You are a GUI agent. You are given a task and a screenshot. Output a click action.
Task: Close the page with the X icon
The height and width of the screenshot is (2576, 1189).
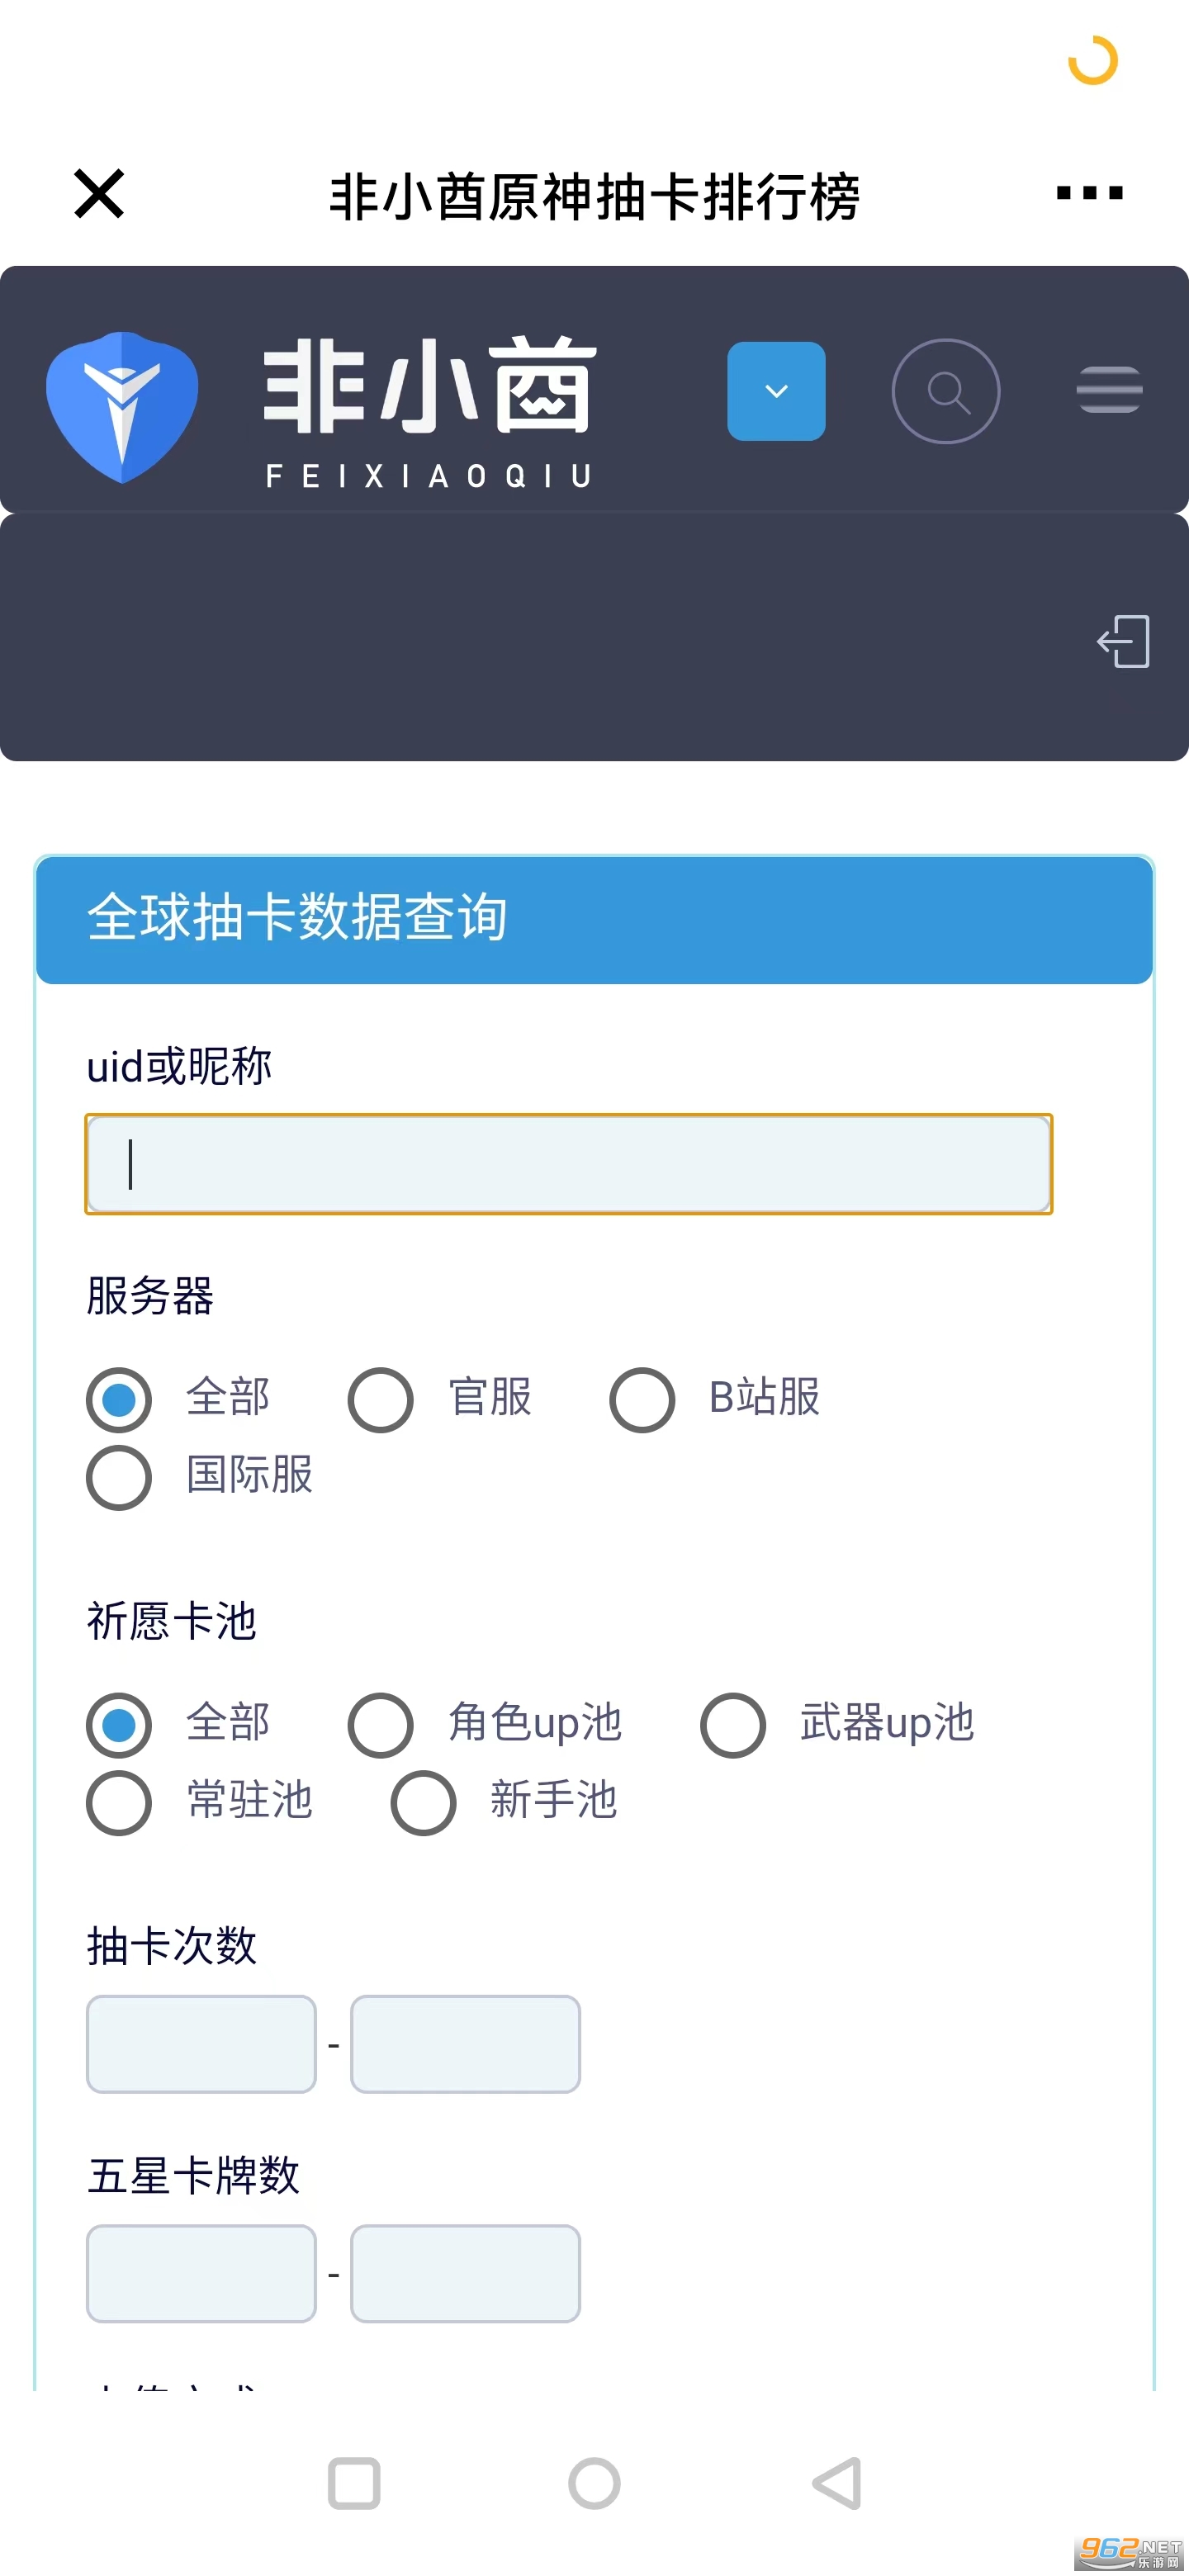pyautogui.click(x=99, y=193)
